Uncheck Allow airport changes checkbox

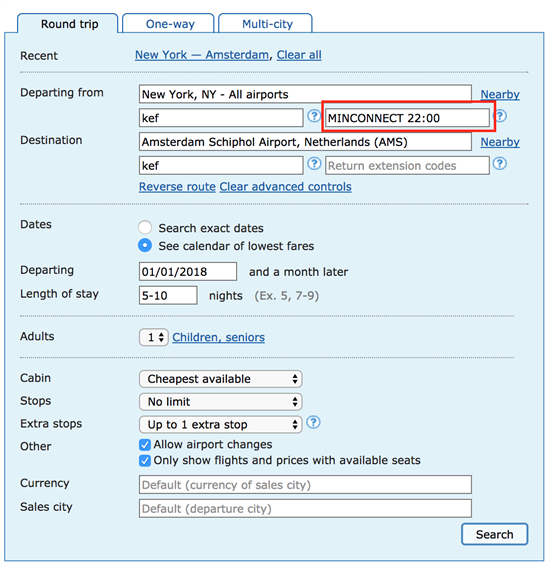pyautogui.click(x=145, y=445)
